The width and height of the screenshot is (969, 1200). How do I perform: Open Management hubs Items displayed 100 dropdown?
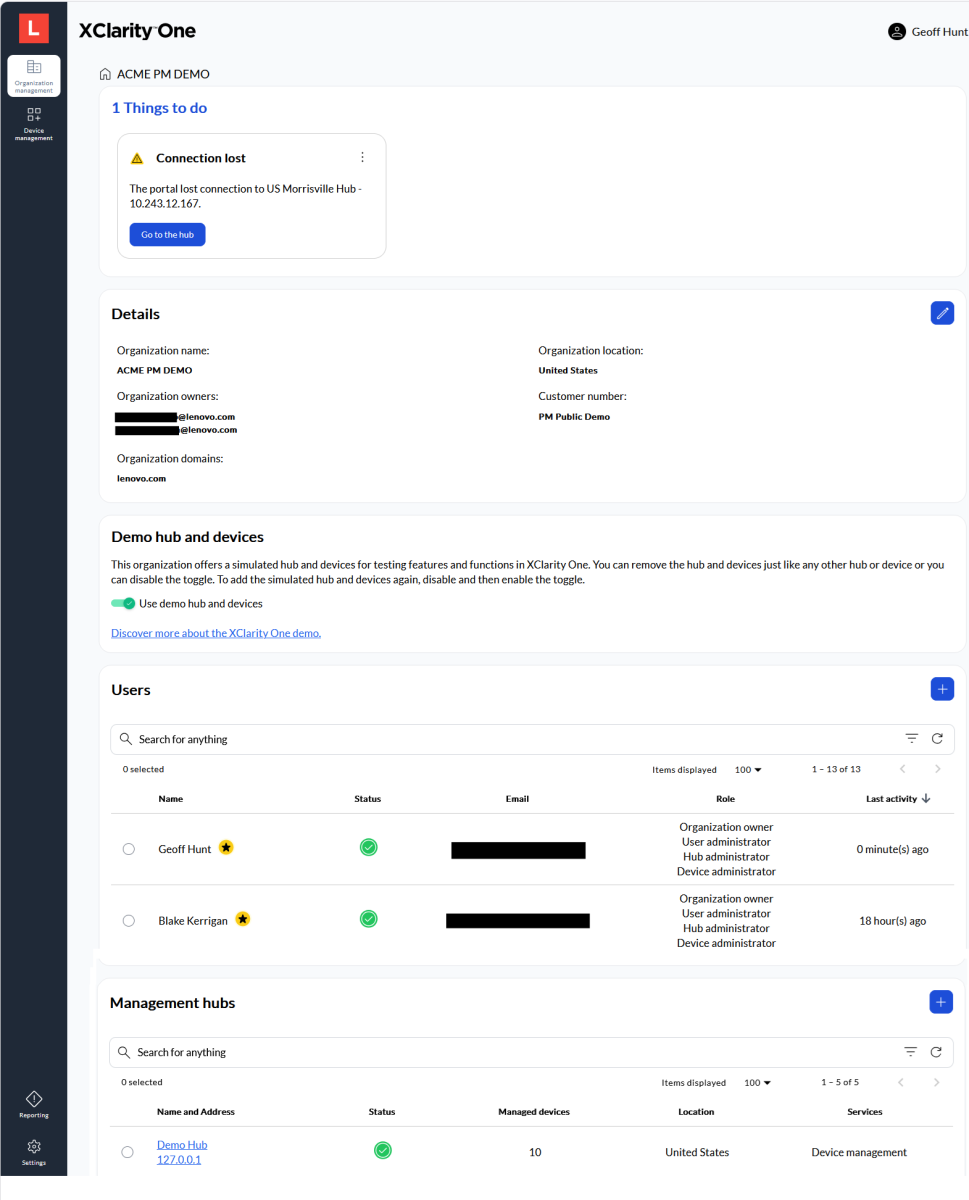point(758,1083)
